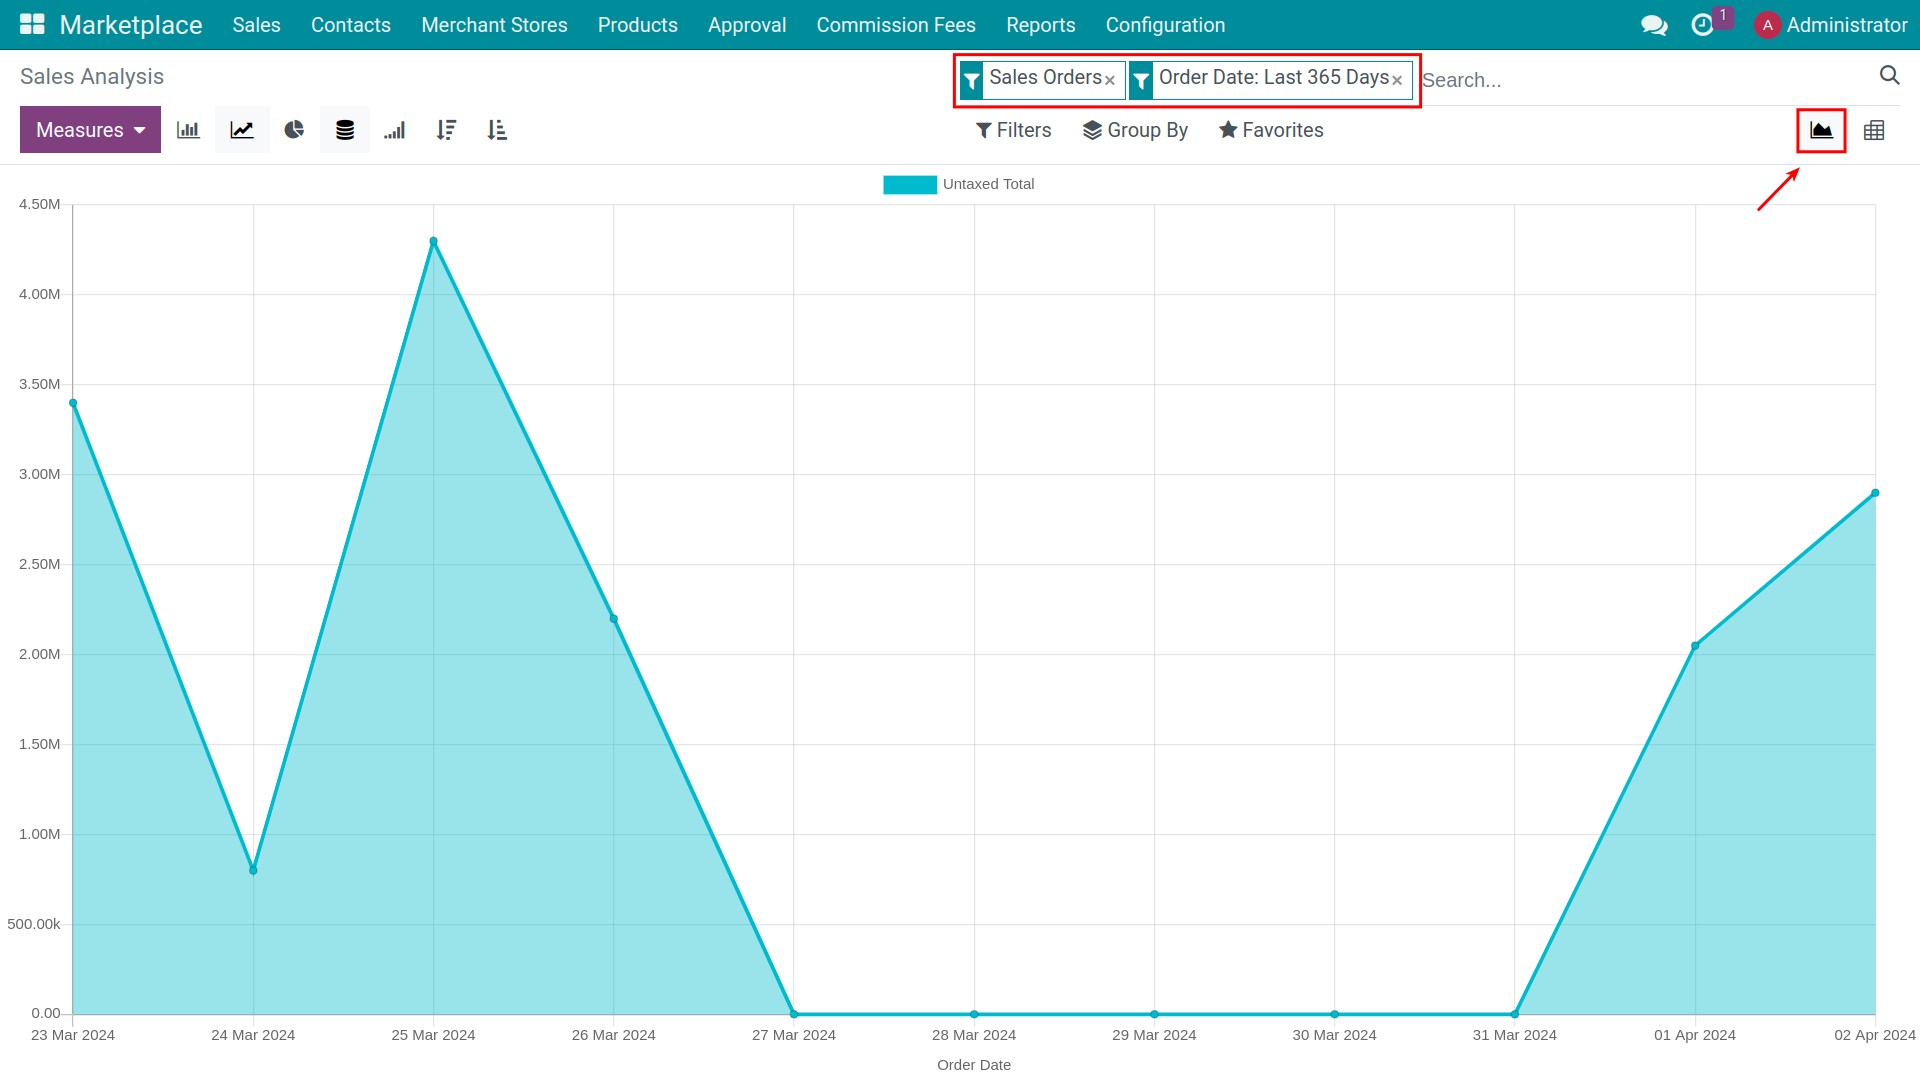This screenshot has width=1920, height=1080.
Task: Click the 26 Mar 2024 data point
Action: [614, 619]
